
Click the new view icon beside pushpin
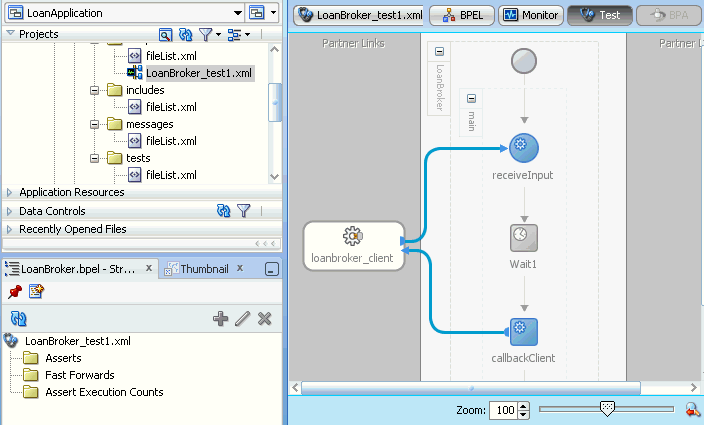36,292
